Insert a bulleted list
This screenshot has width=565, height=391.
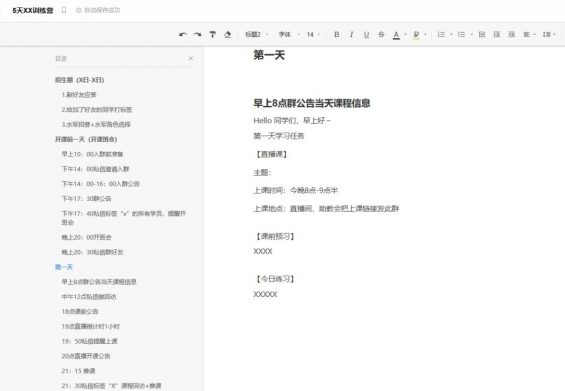[461, 35]
